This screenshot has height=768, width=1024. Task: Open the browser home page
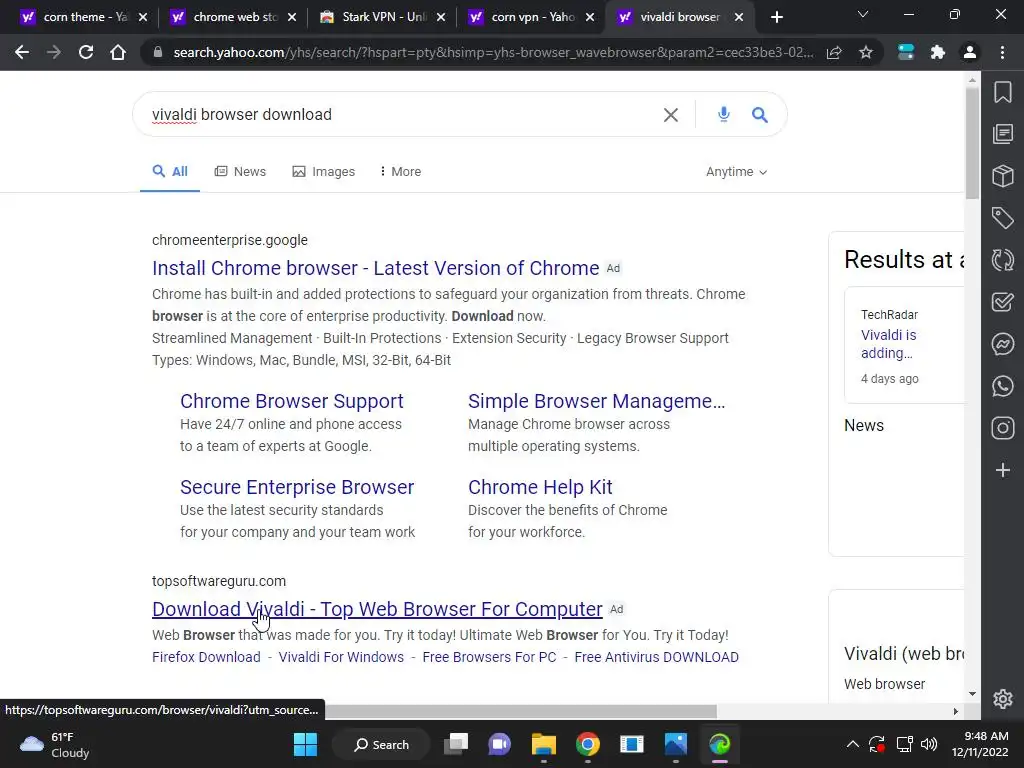[x=118, y=52]
